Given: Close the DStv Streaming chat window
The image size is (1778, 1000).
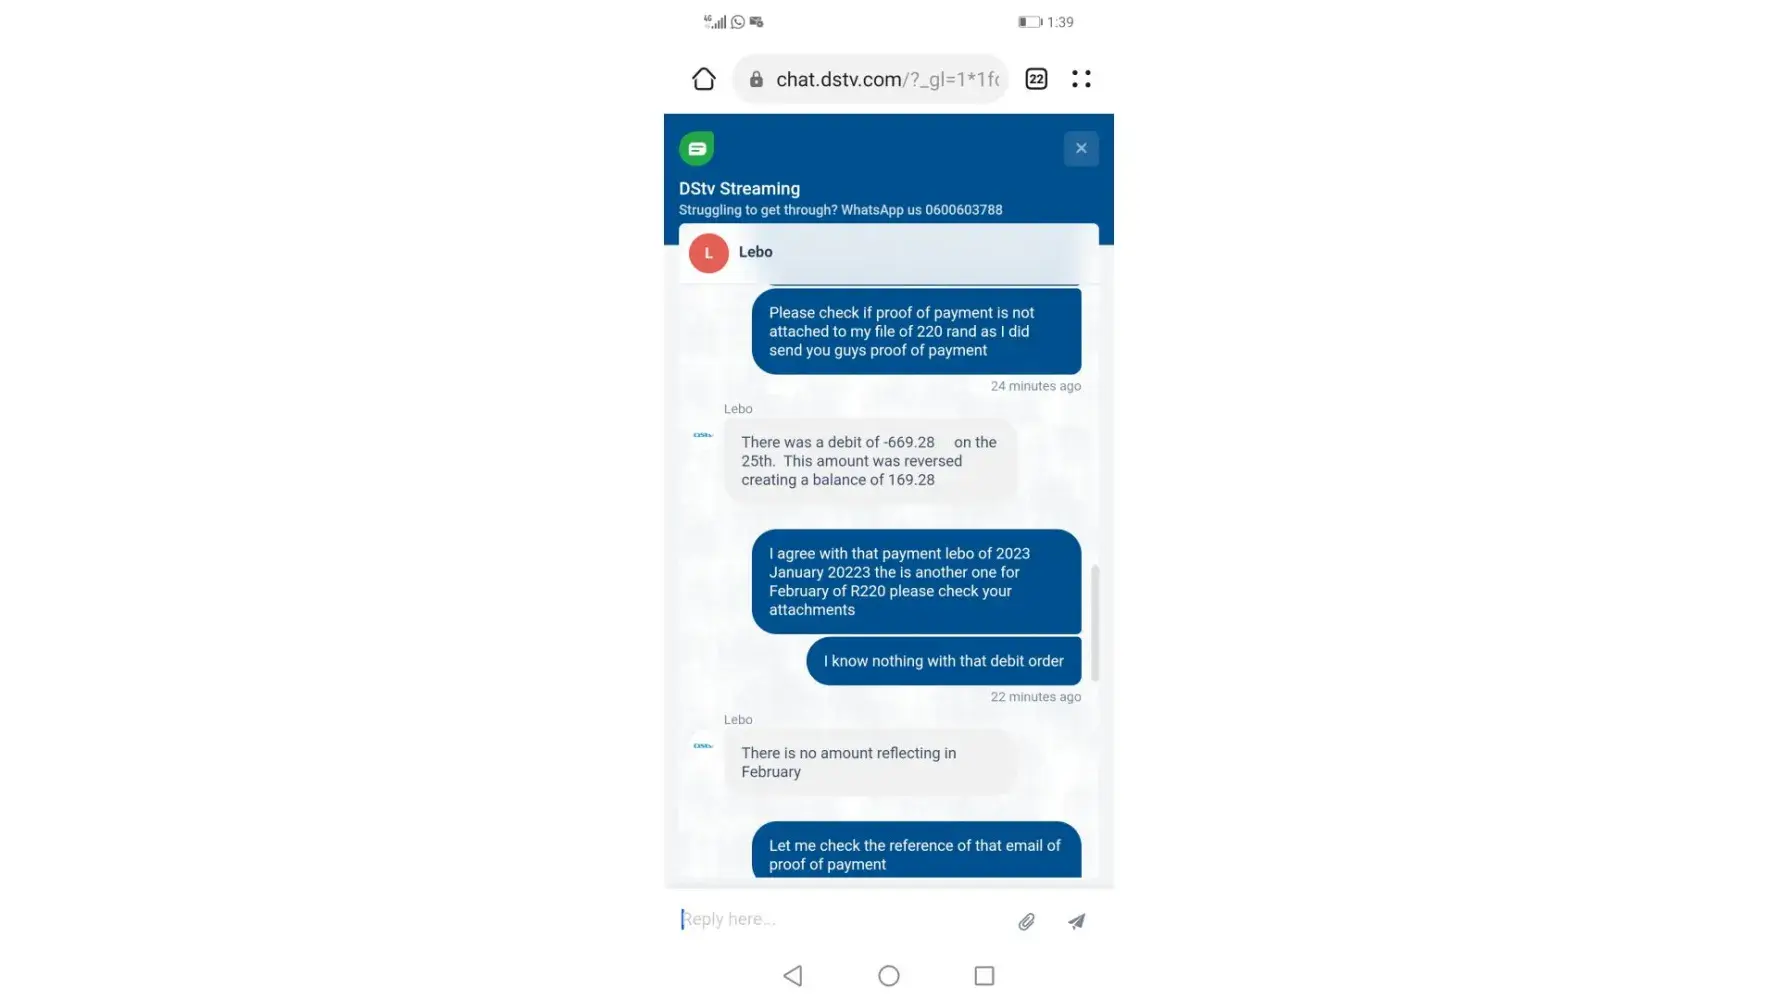Looking at the screenshot, I should (x=1081, y=148).
